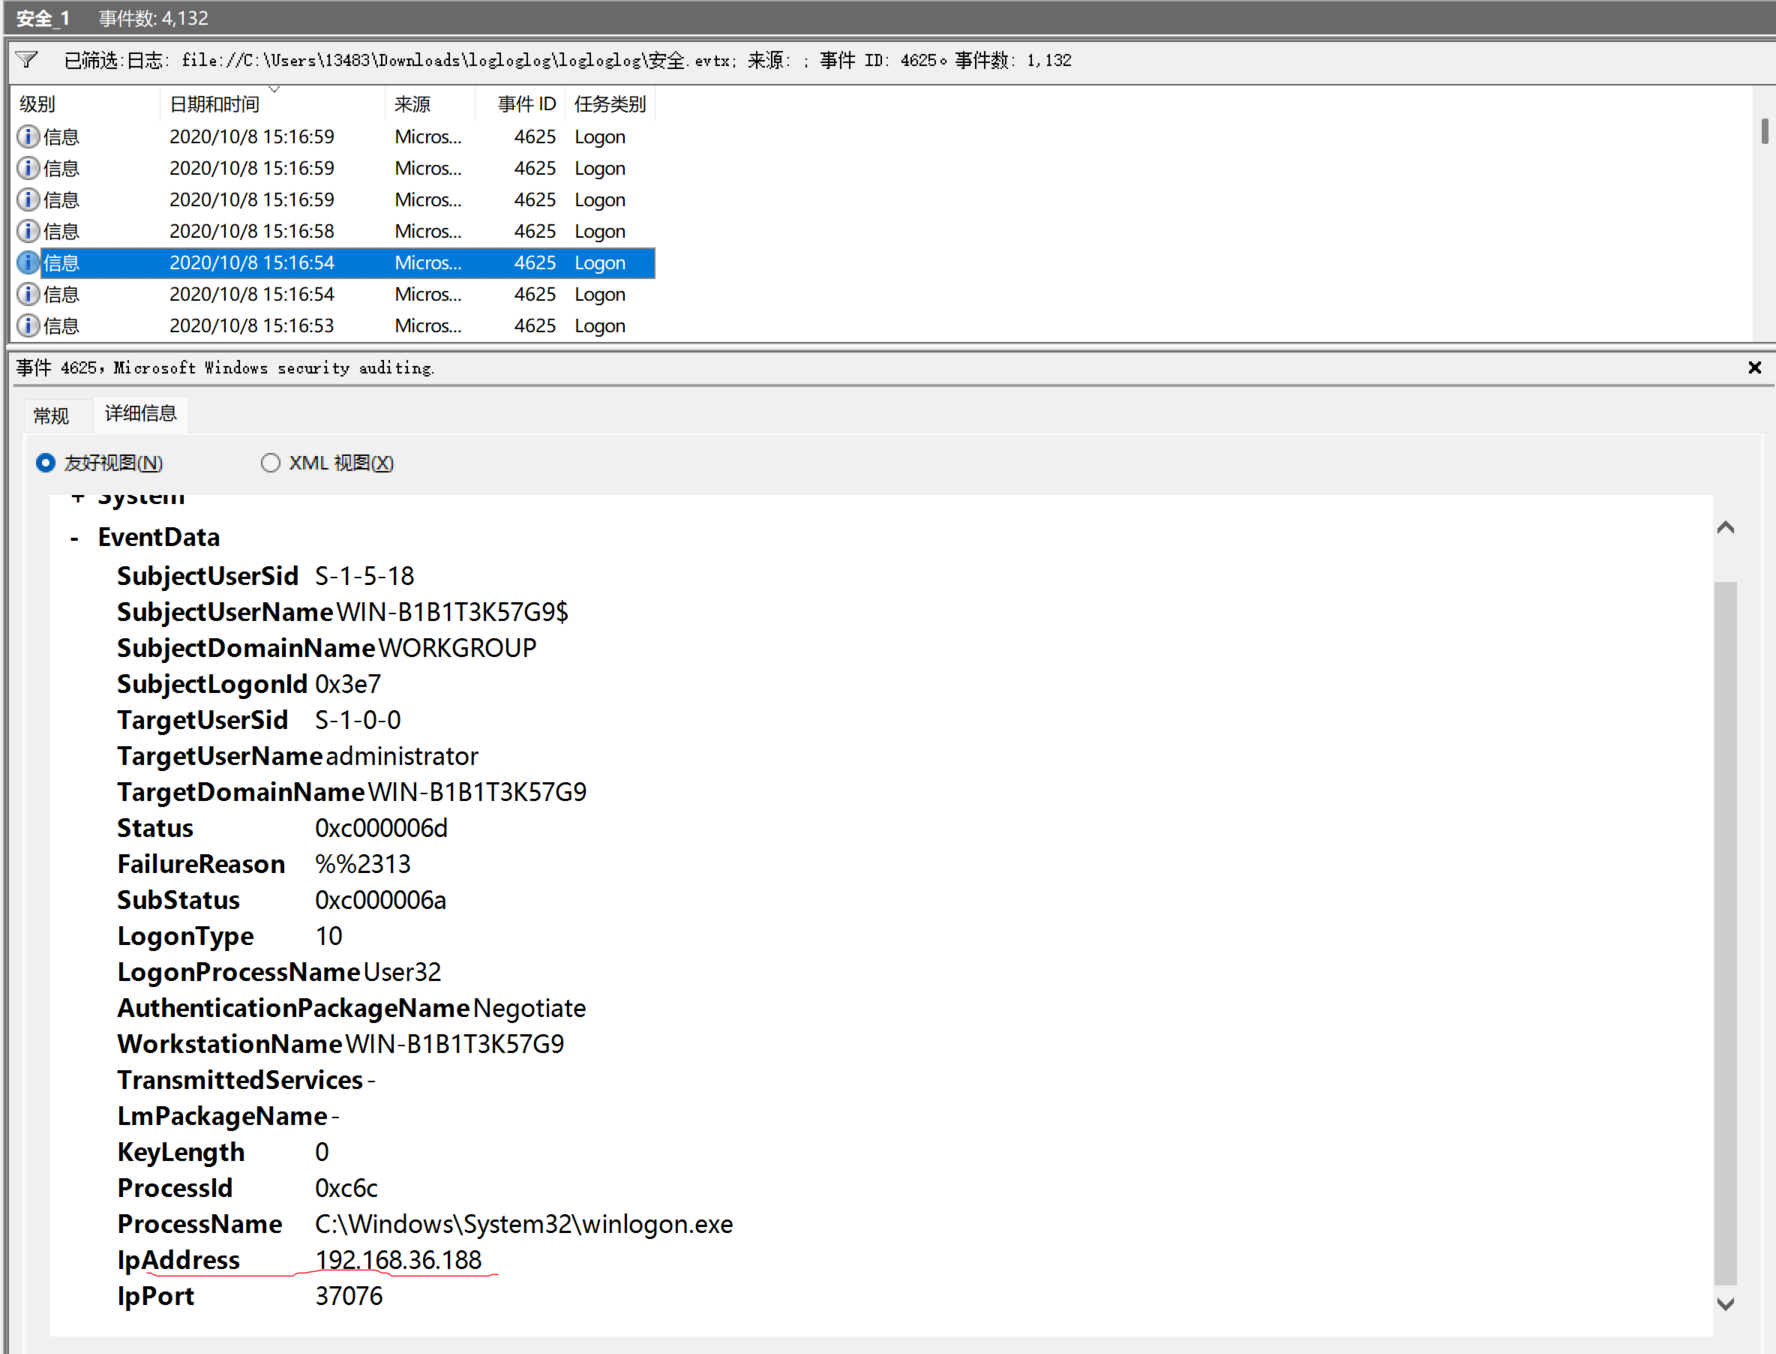This screenshot has height=1354, width=1776.
Task: Collapse the EventData node
Action: coord(75,538)
